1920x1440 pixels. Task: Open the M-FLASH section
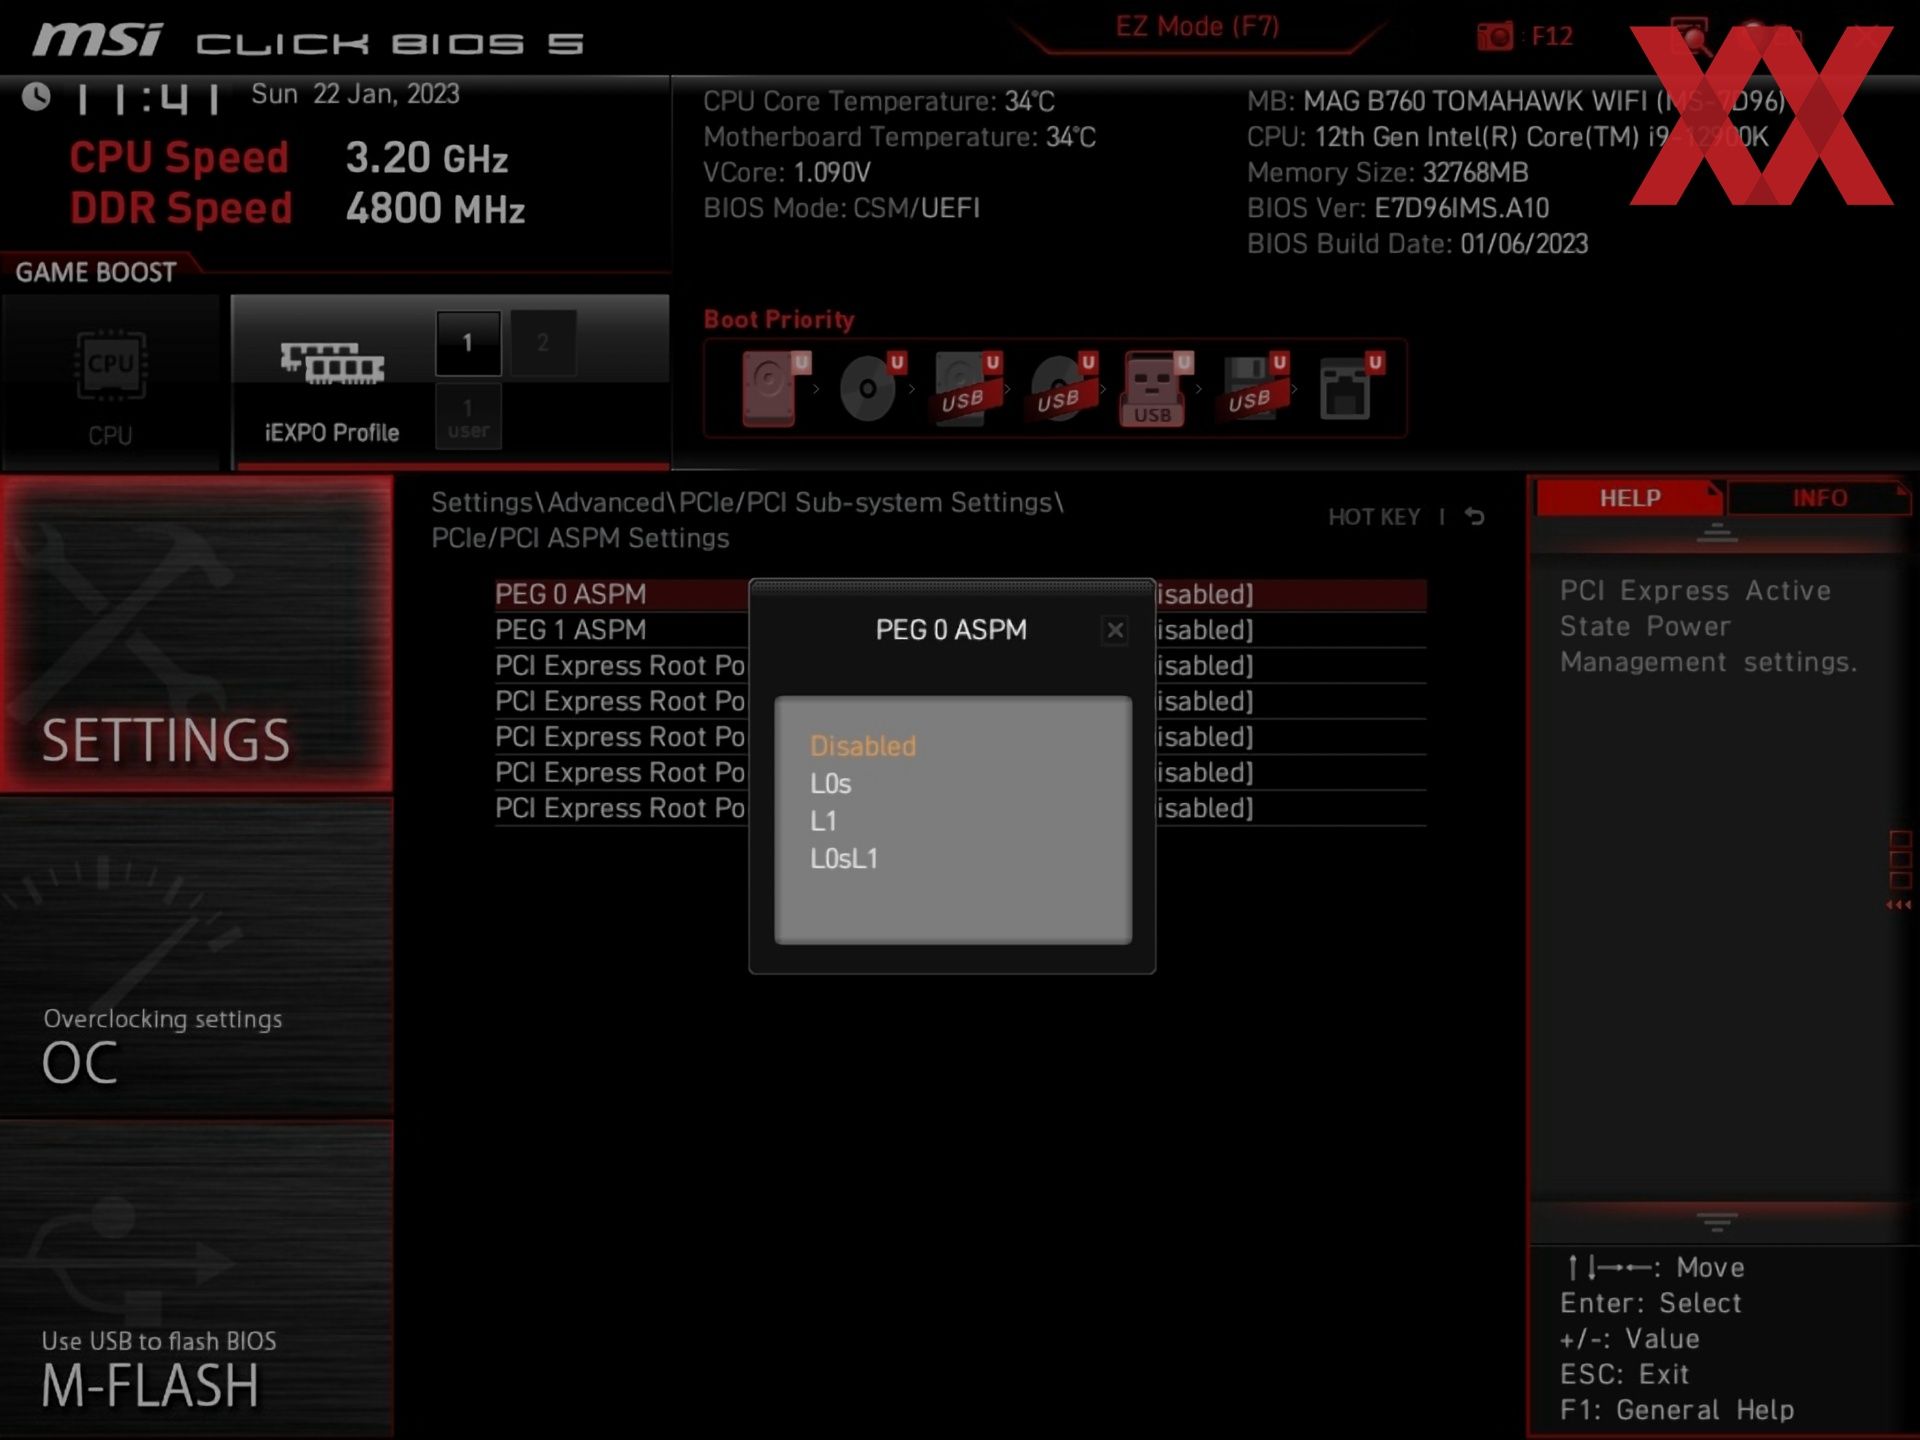(196, 1279)
